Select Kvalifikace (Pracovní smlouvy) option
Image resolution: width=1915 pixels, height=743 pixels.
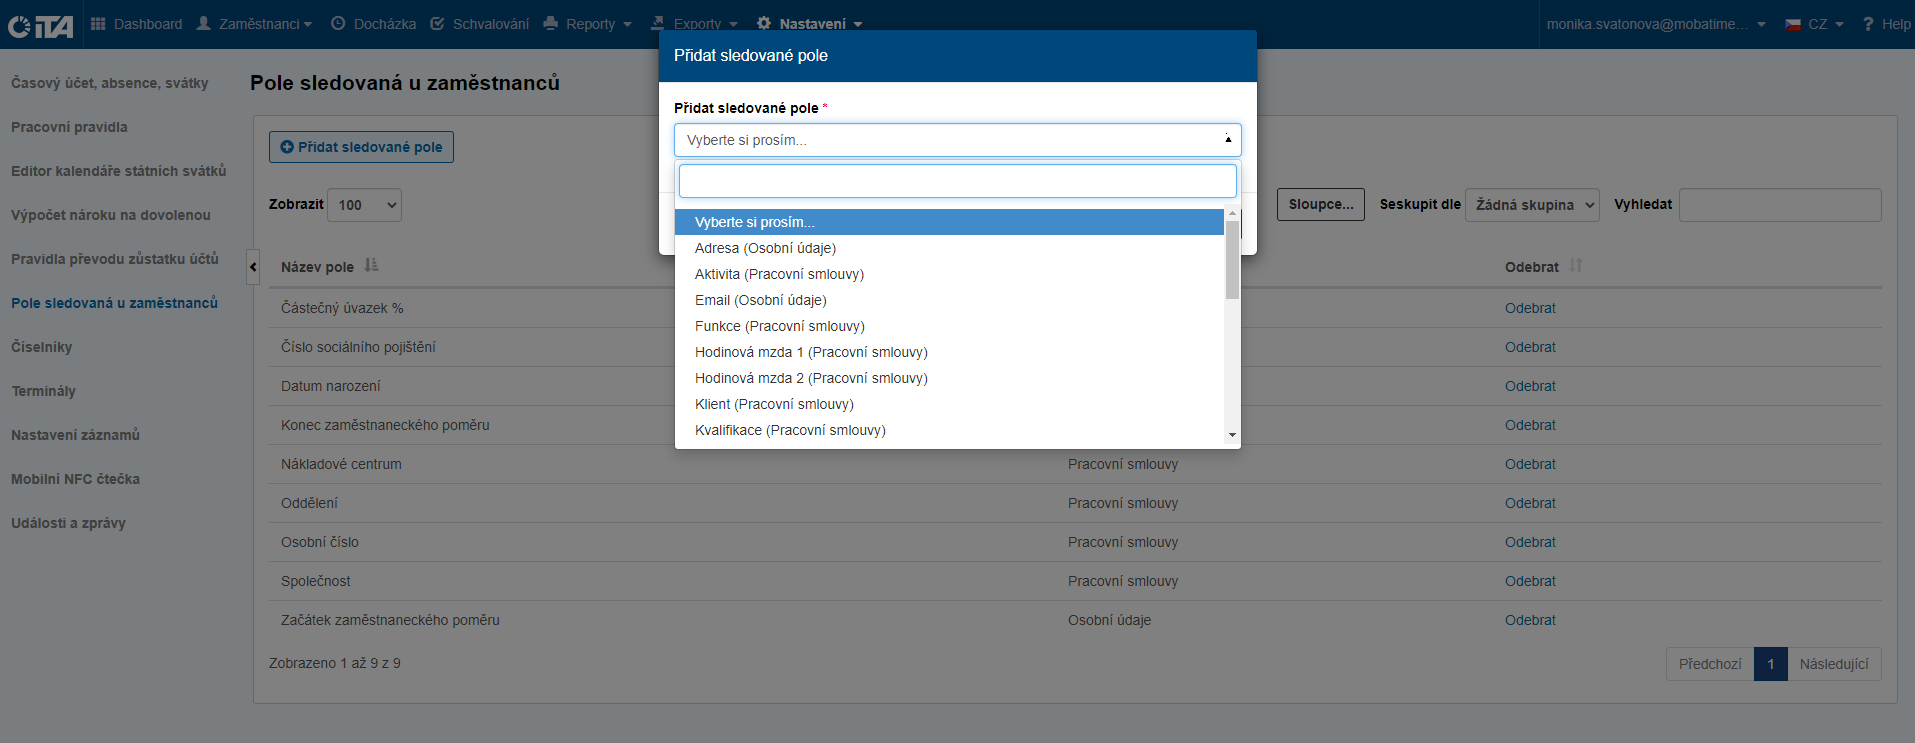click(x=790, y=430)
